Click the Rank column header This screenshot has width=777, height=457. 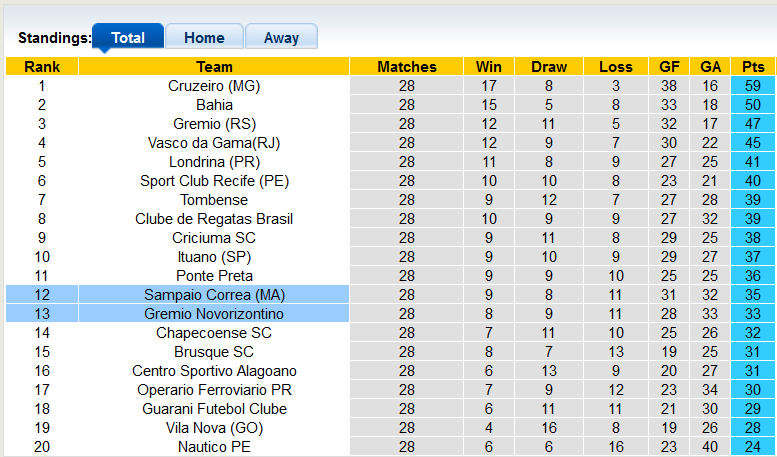(x=42, y=66)
